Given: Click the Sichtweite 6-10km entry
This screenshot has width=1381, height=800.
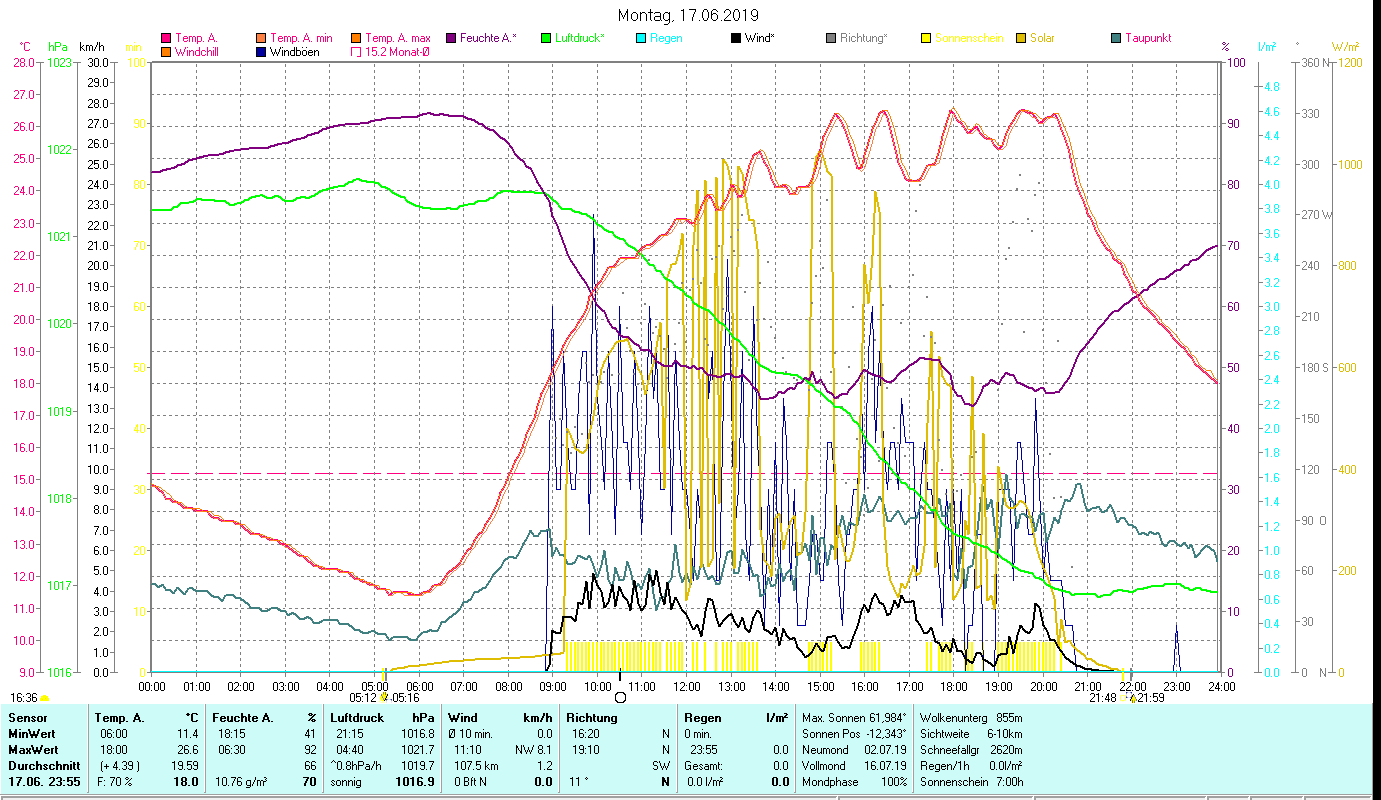Looking at the screenshot, I should coord(971,734).
